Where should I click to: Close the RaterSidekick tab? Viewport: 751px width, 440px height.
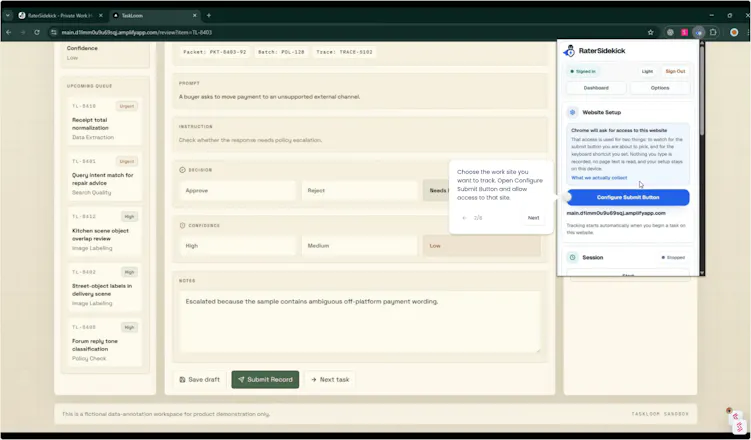point(101,15)
